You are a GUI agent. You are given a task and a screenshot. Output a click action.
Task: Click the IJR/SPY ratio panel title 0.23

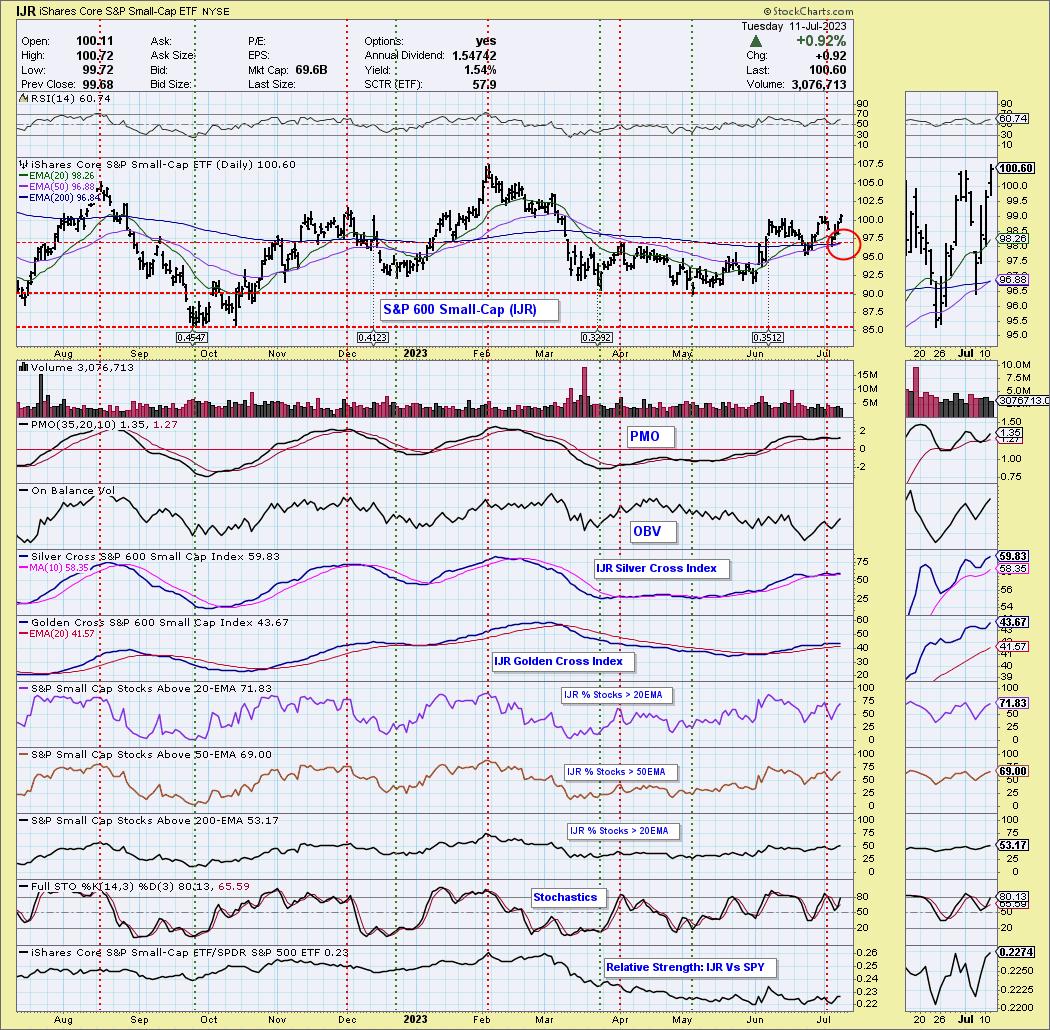coord(183,953)
